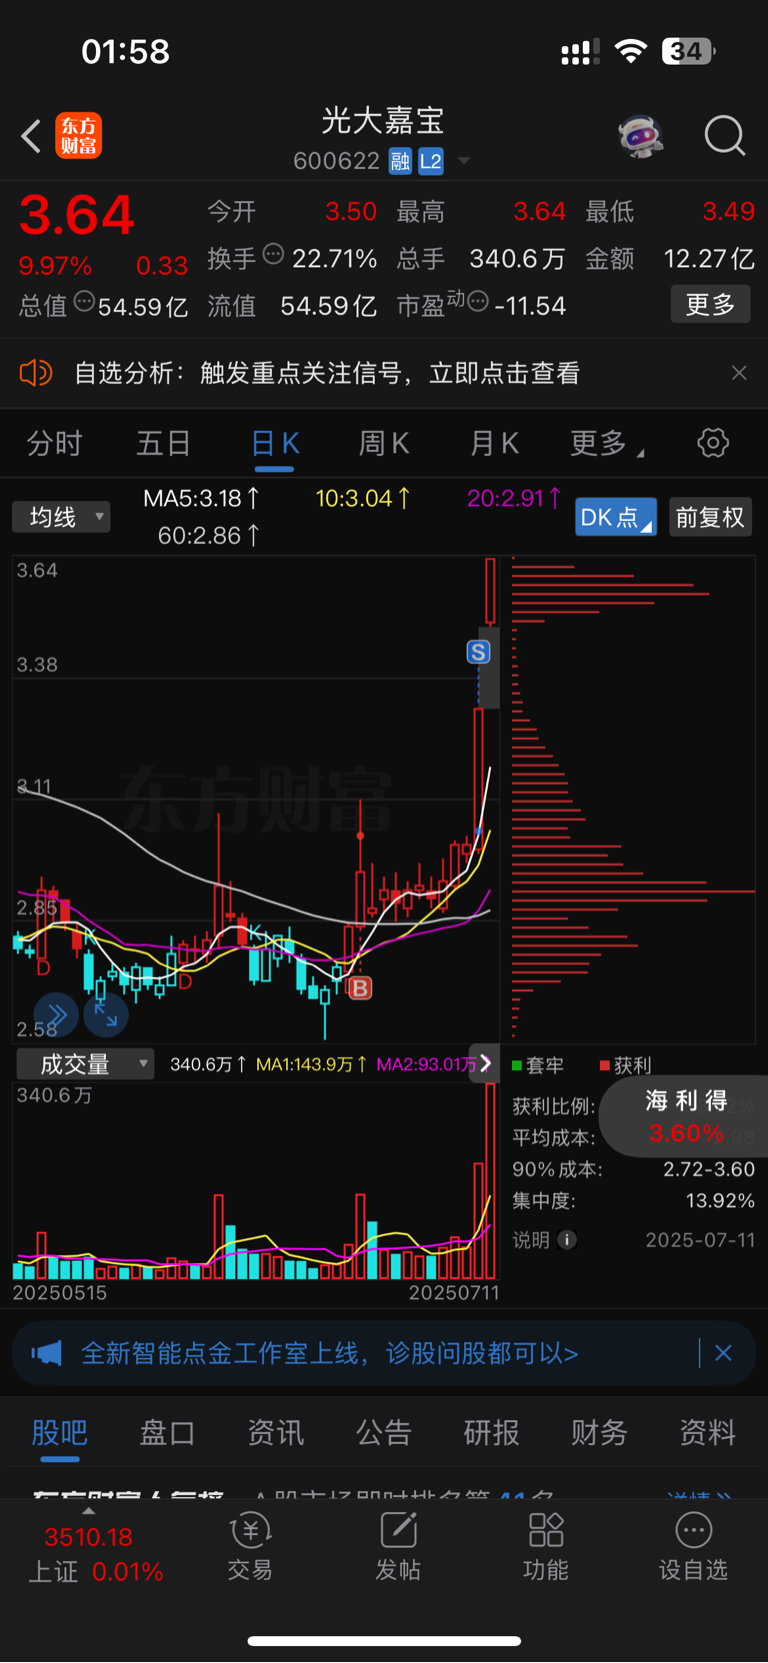Toggle the DK点 indicator button
This screenshot has height=1663, width=768.
[615, 517]
